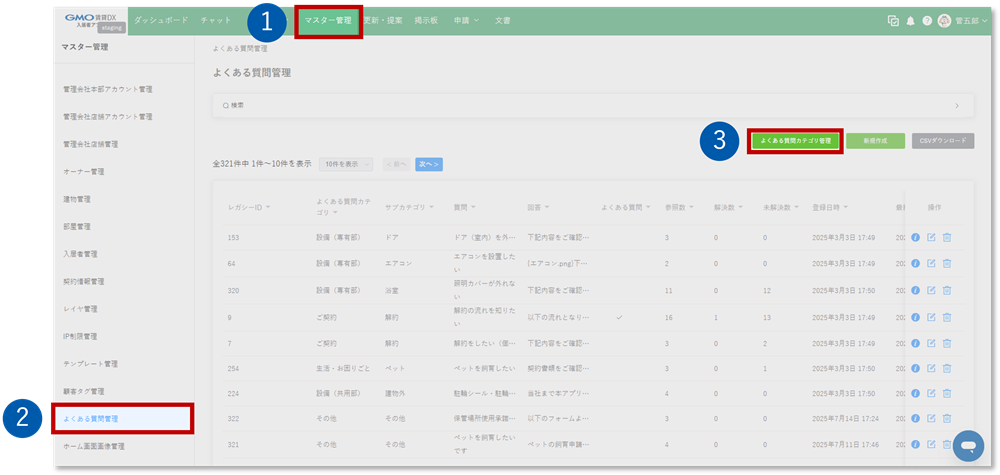Sort by 登録日時 column header

click(x=830, y=207)
